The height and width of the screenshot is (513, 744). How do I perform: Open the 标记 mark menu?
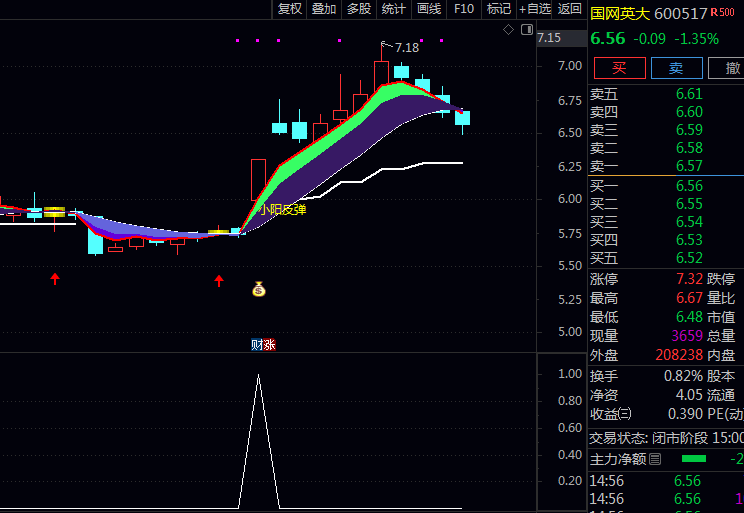pos(498,9)
